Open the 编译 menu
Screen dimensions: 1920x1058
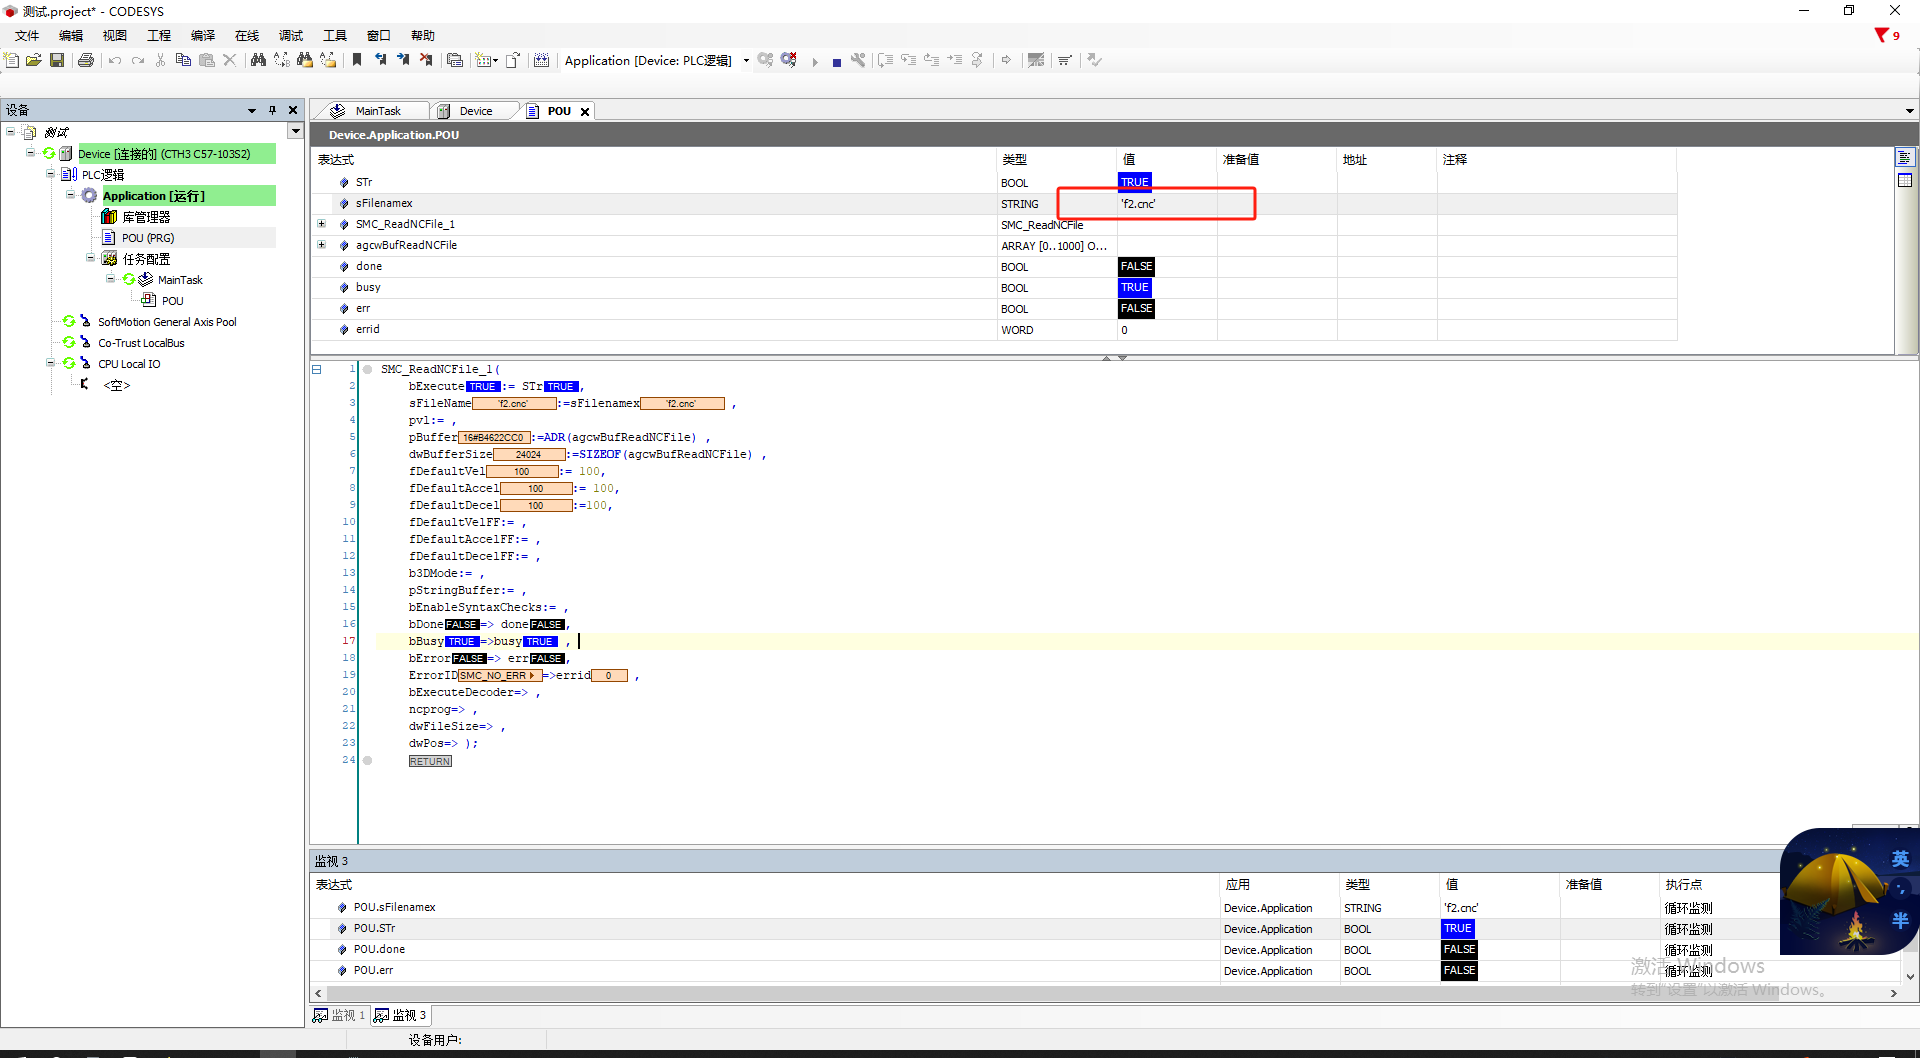tap(203, 35)
